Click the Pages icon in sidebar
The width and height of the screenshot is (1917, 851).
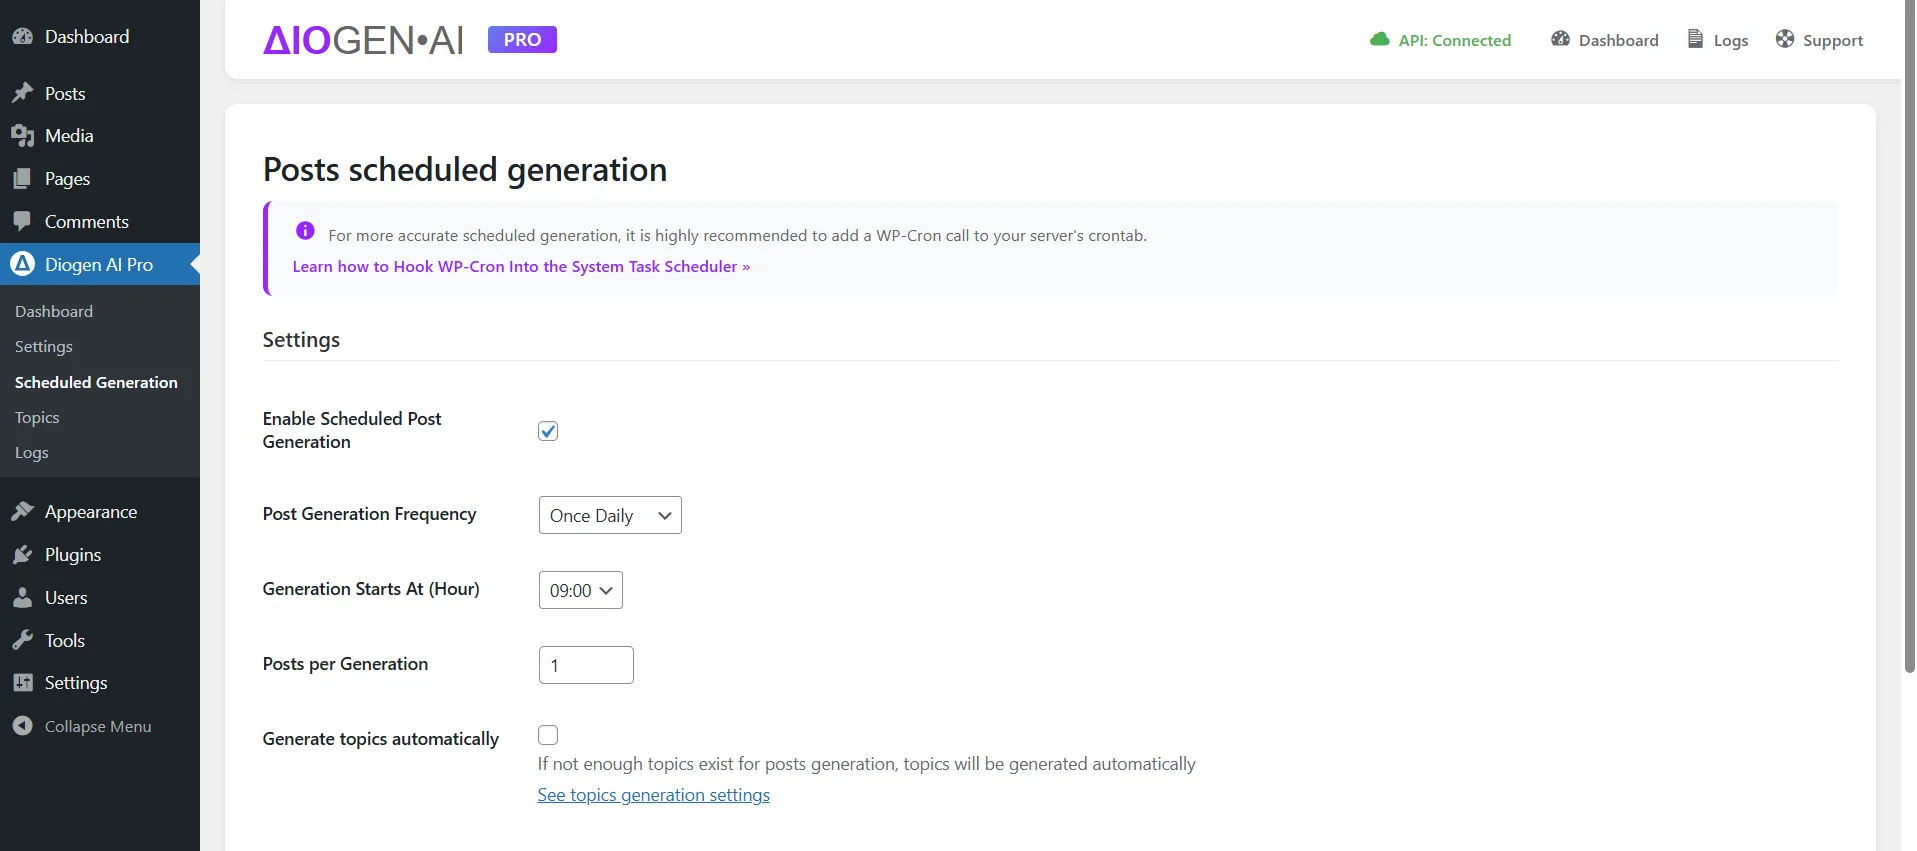(22, 179)
